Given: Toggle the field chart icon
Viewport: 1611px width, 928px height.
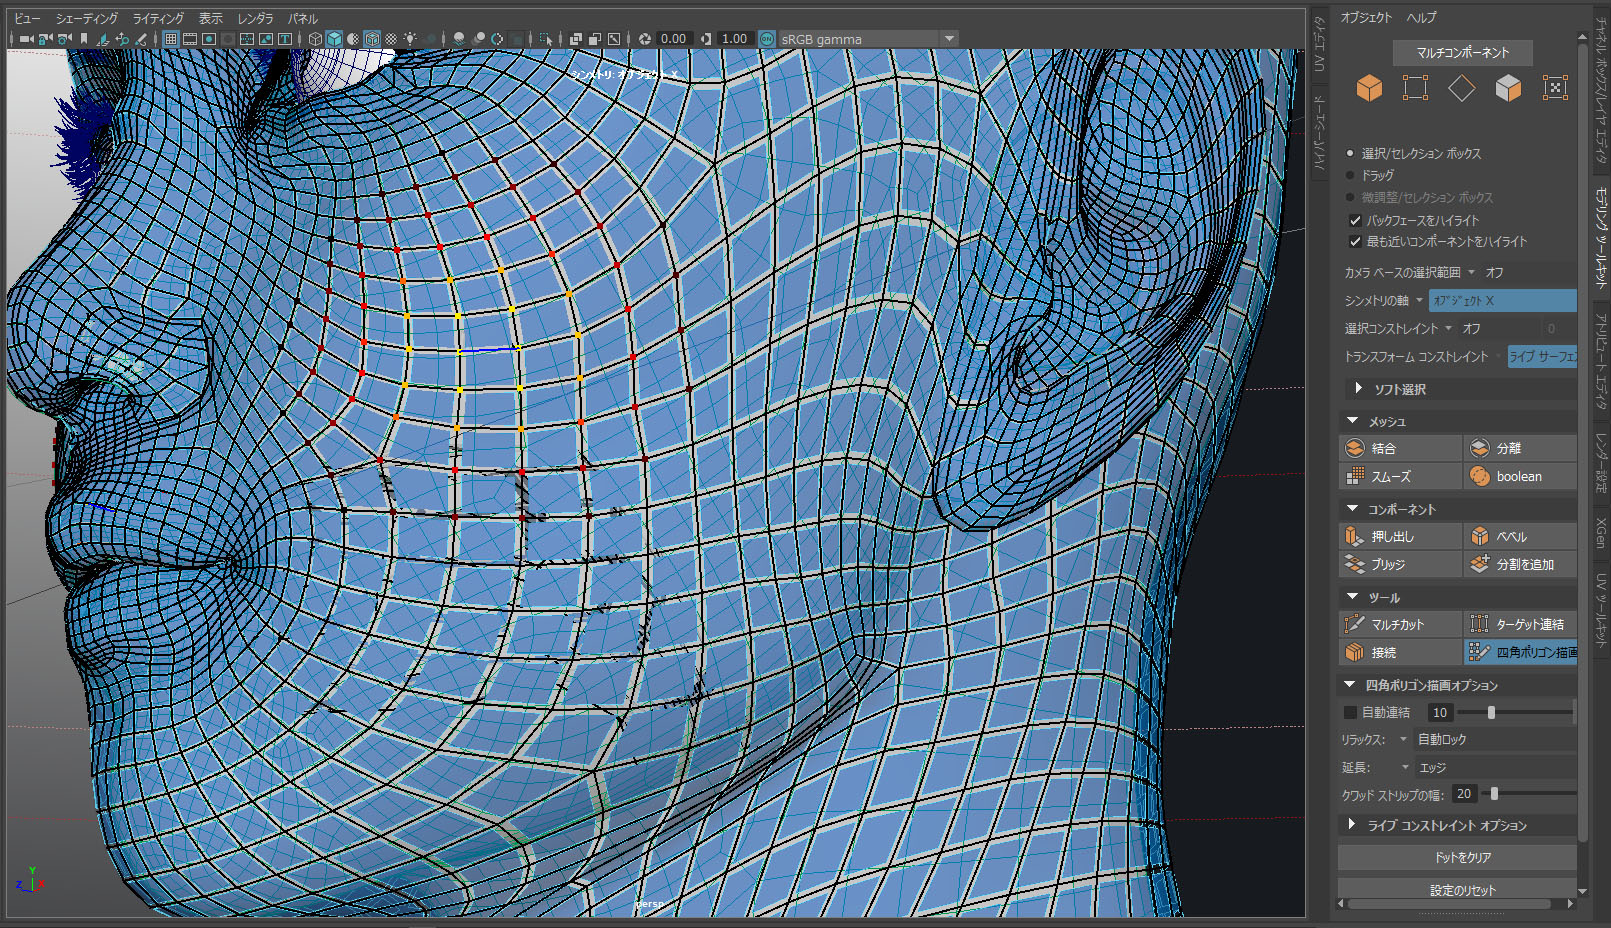Looking at the screenshot, I should point(247,39).
